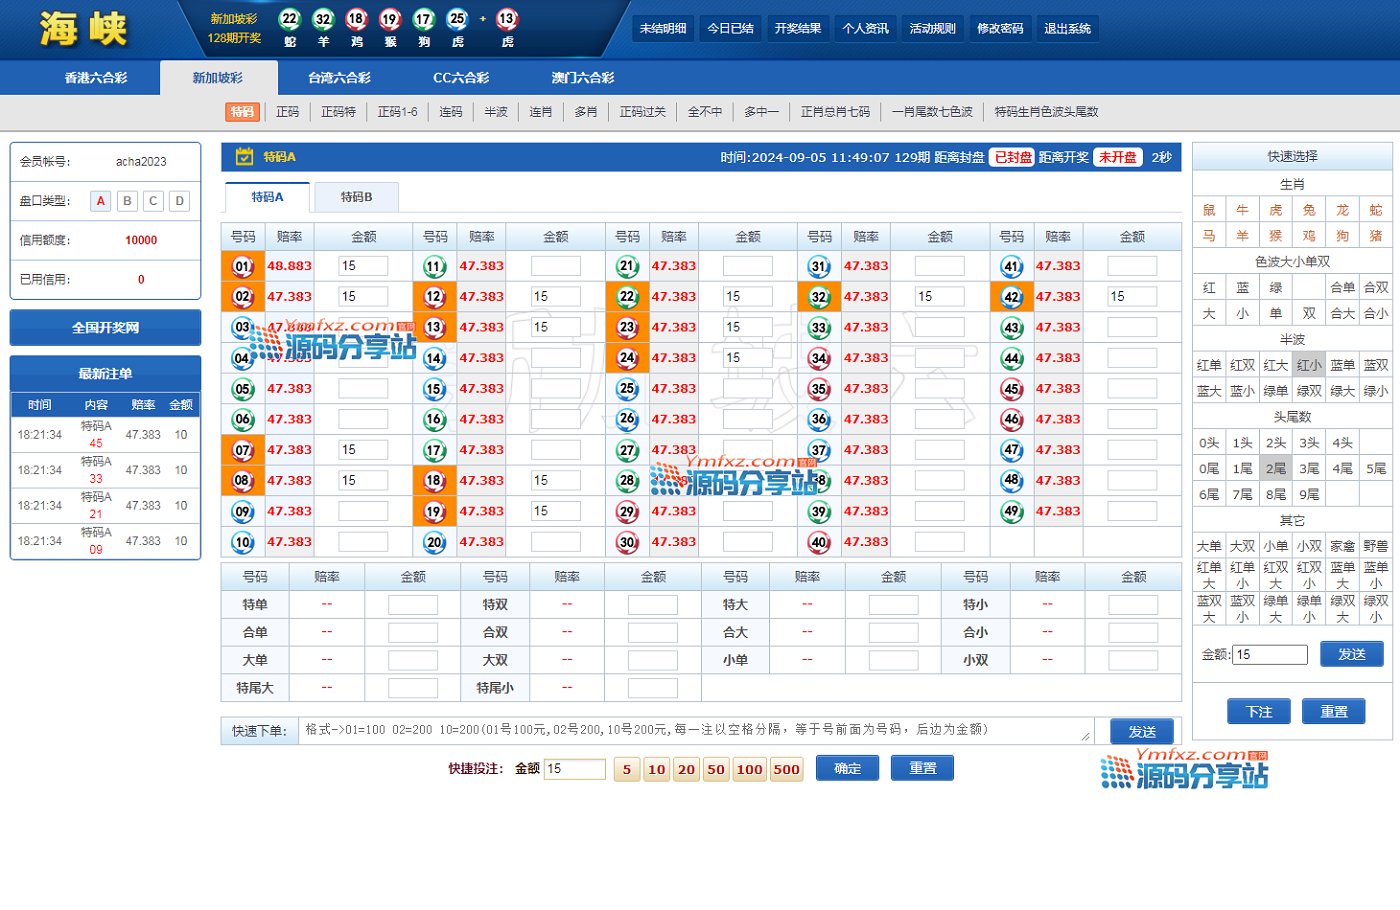Click the 下注 place bet button
This screenshot has width=1400, height=910.
(1258, 712)
